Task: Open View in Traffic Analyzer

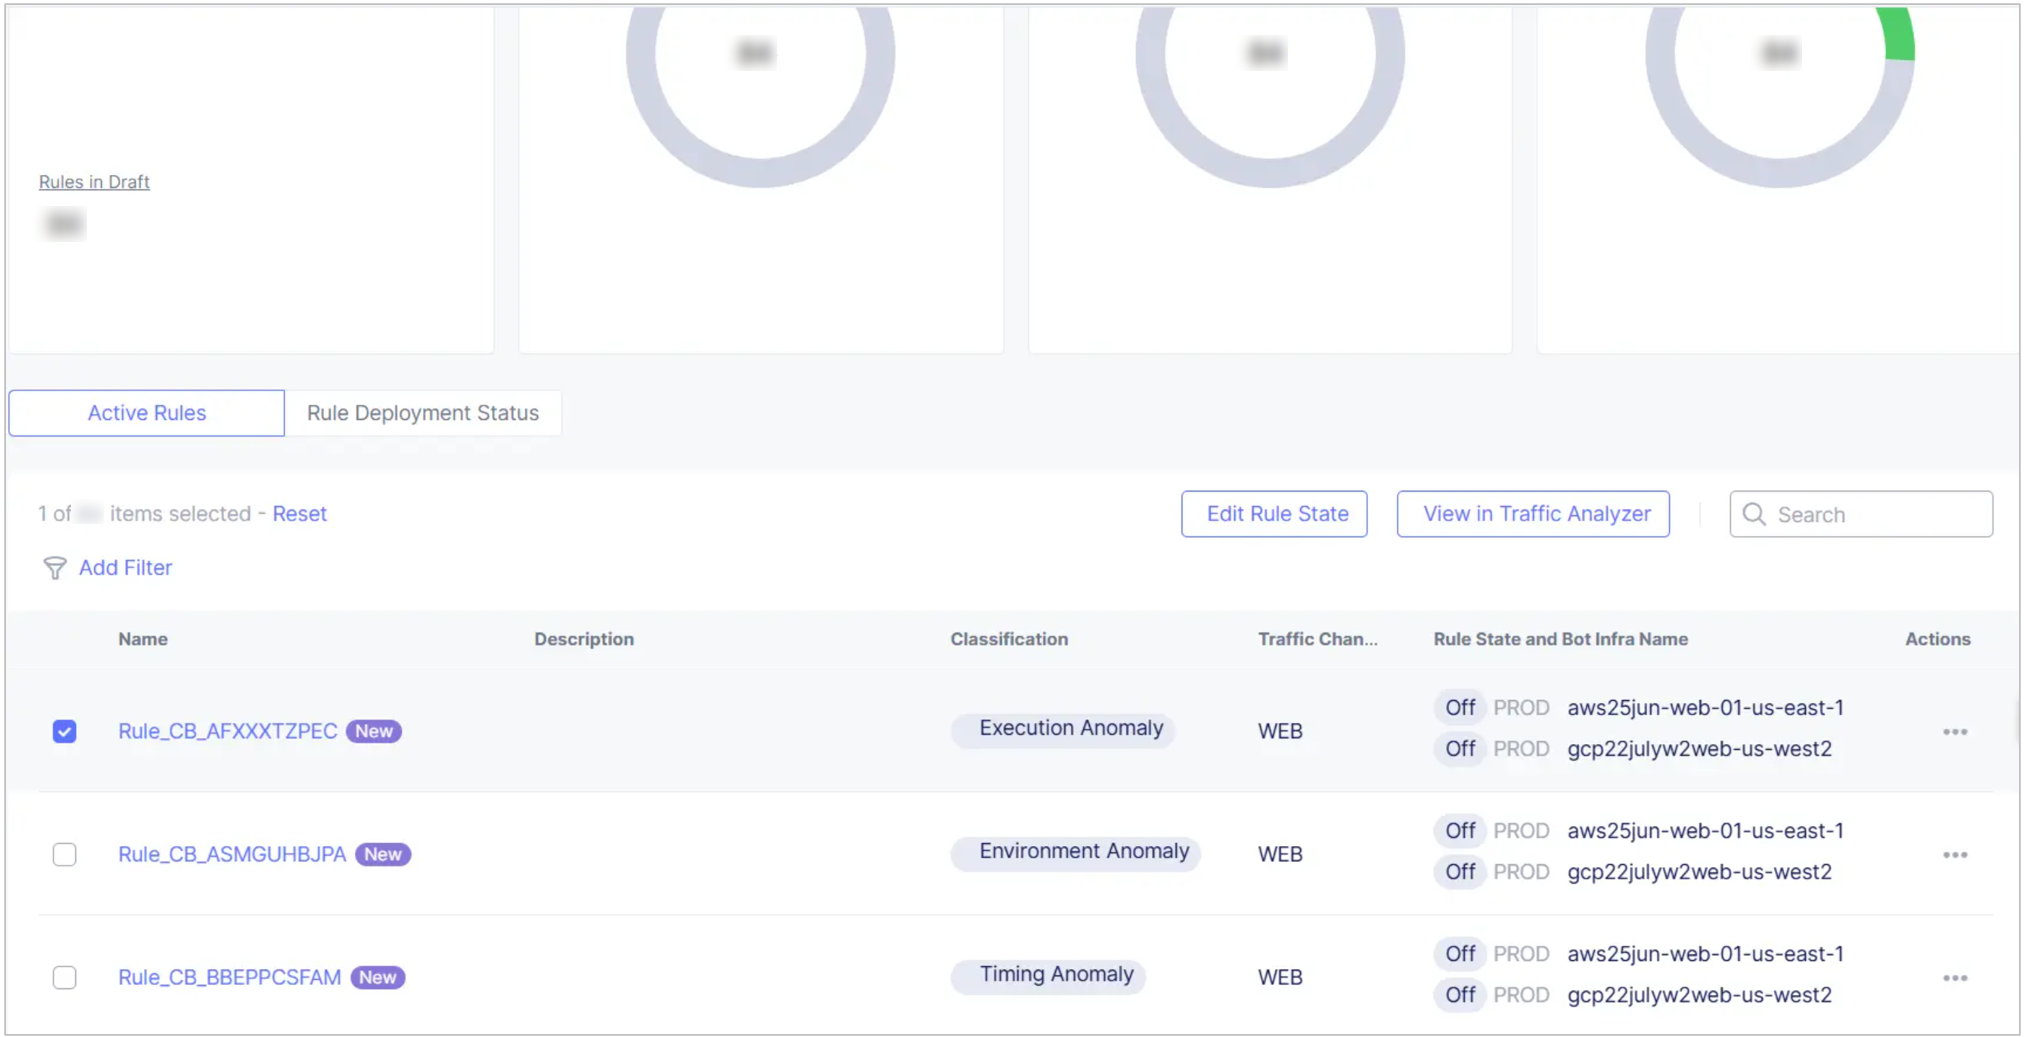Action: pos(1533,514)
